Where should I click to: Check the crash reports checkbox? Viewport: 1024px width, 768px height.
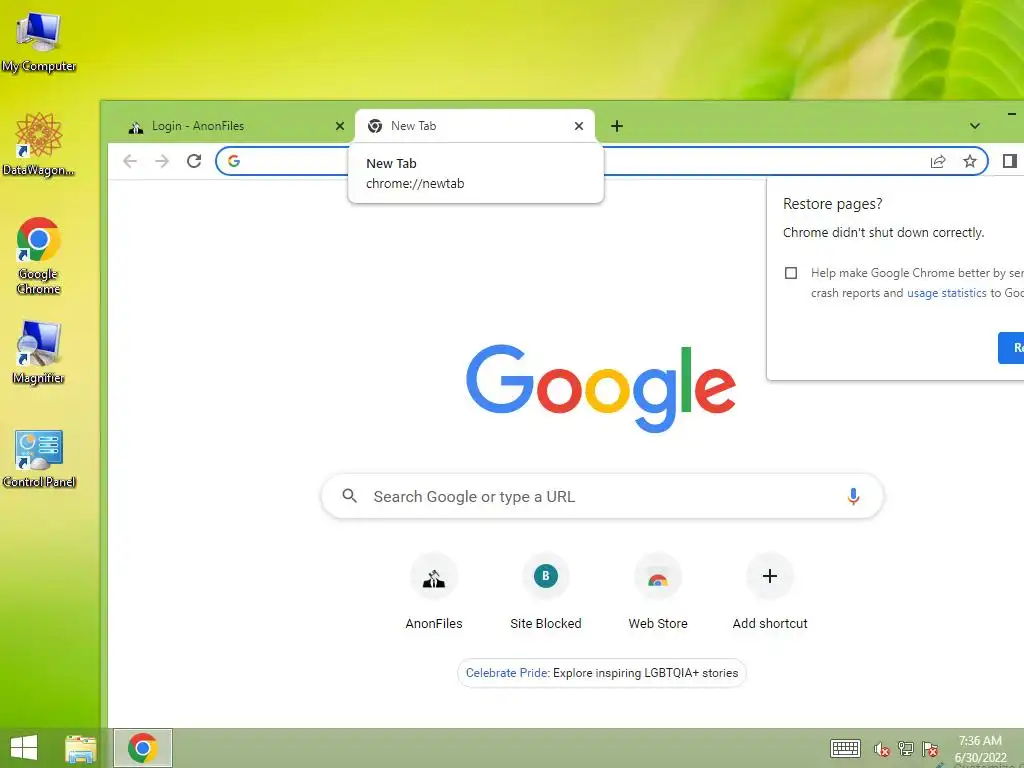tap(791, 273)
